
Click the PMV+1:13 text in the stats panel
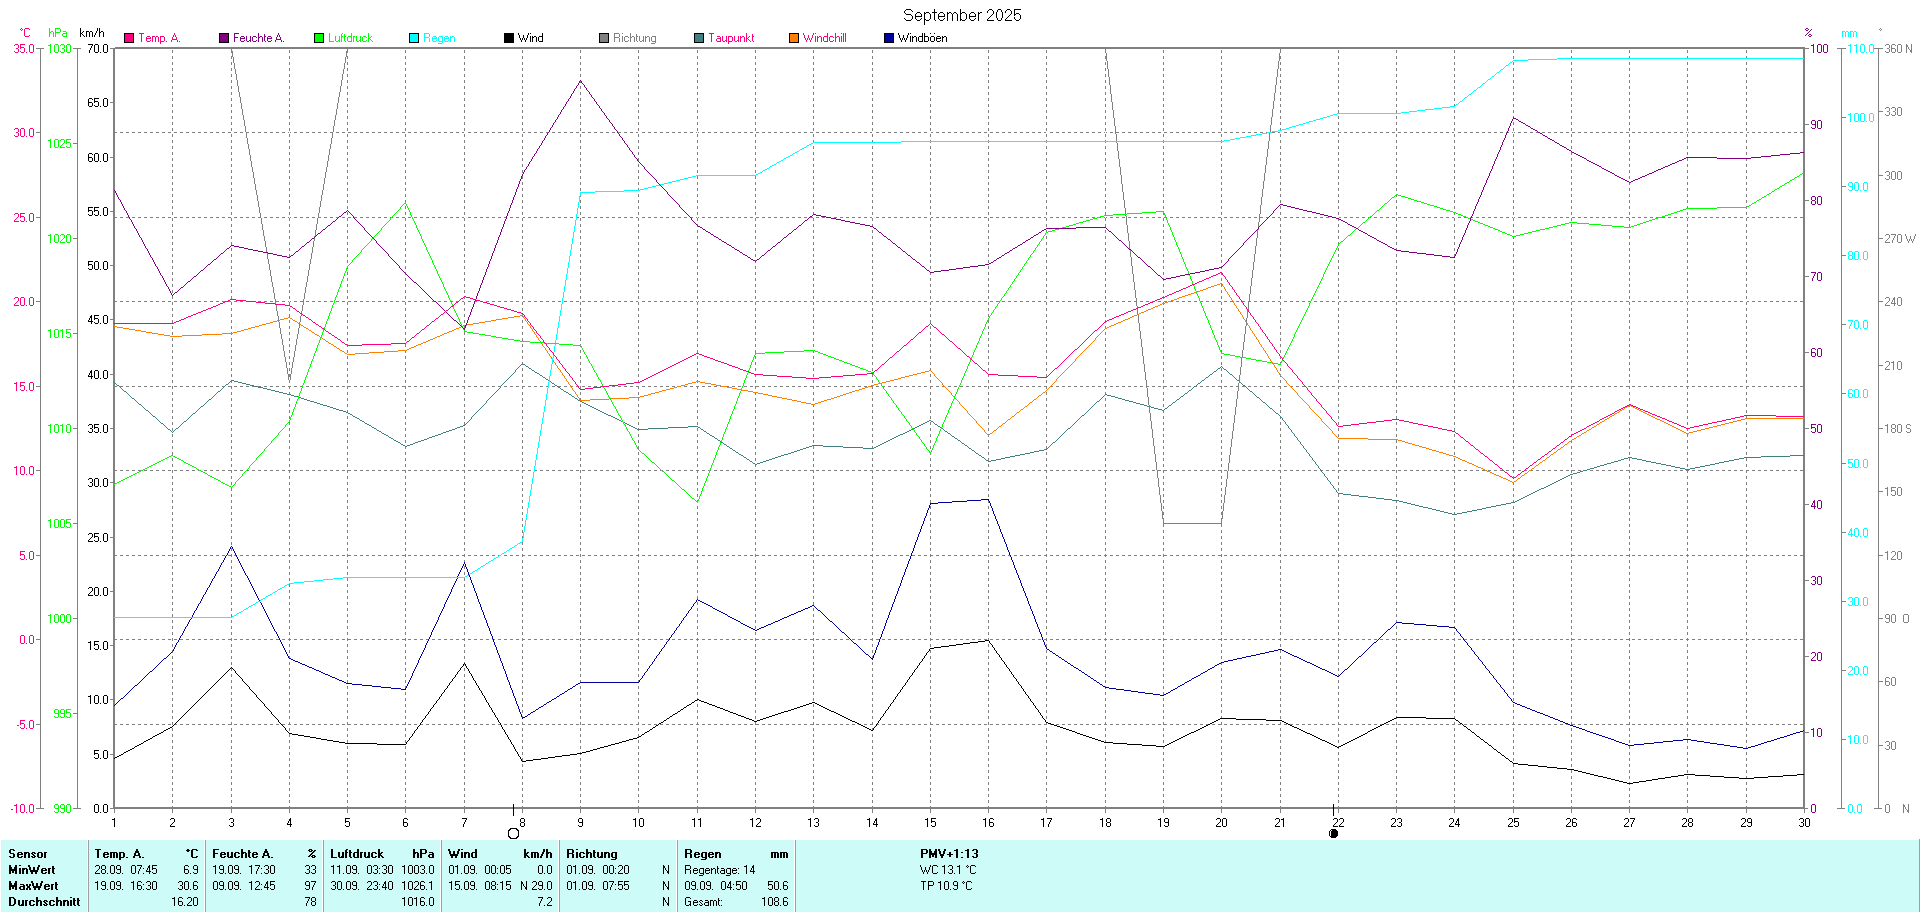coord(949,854)
